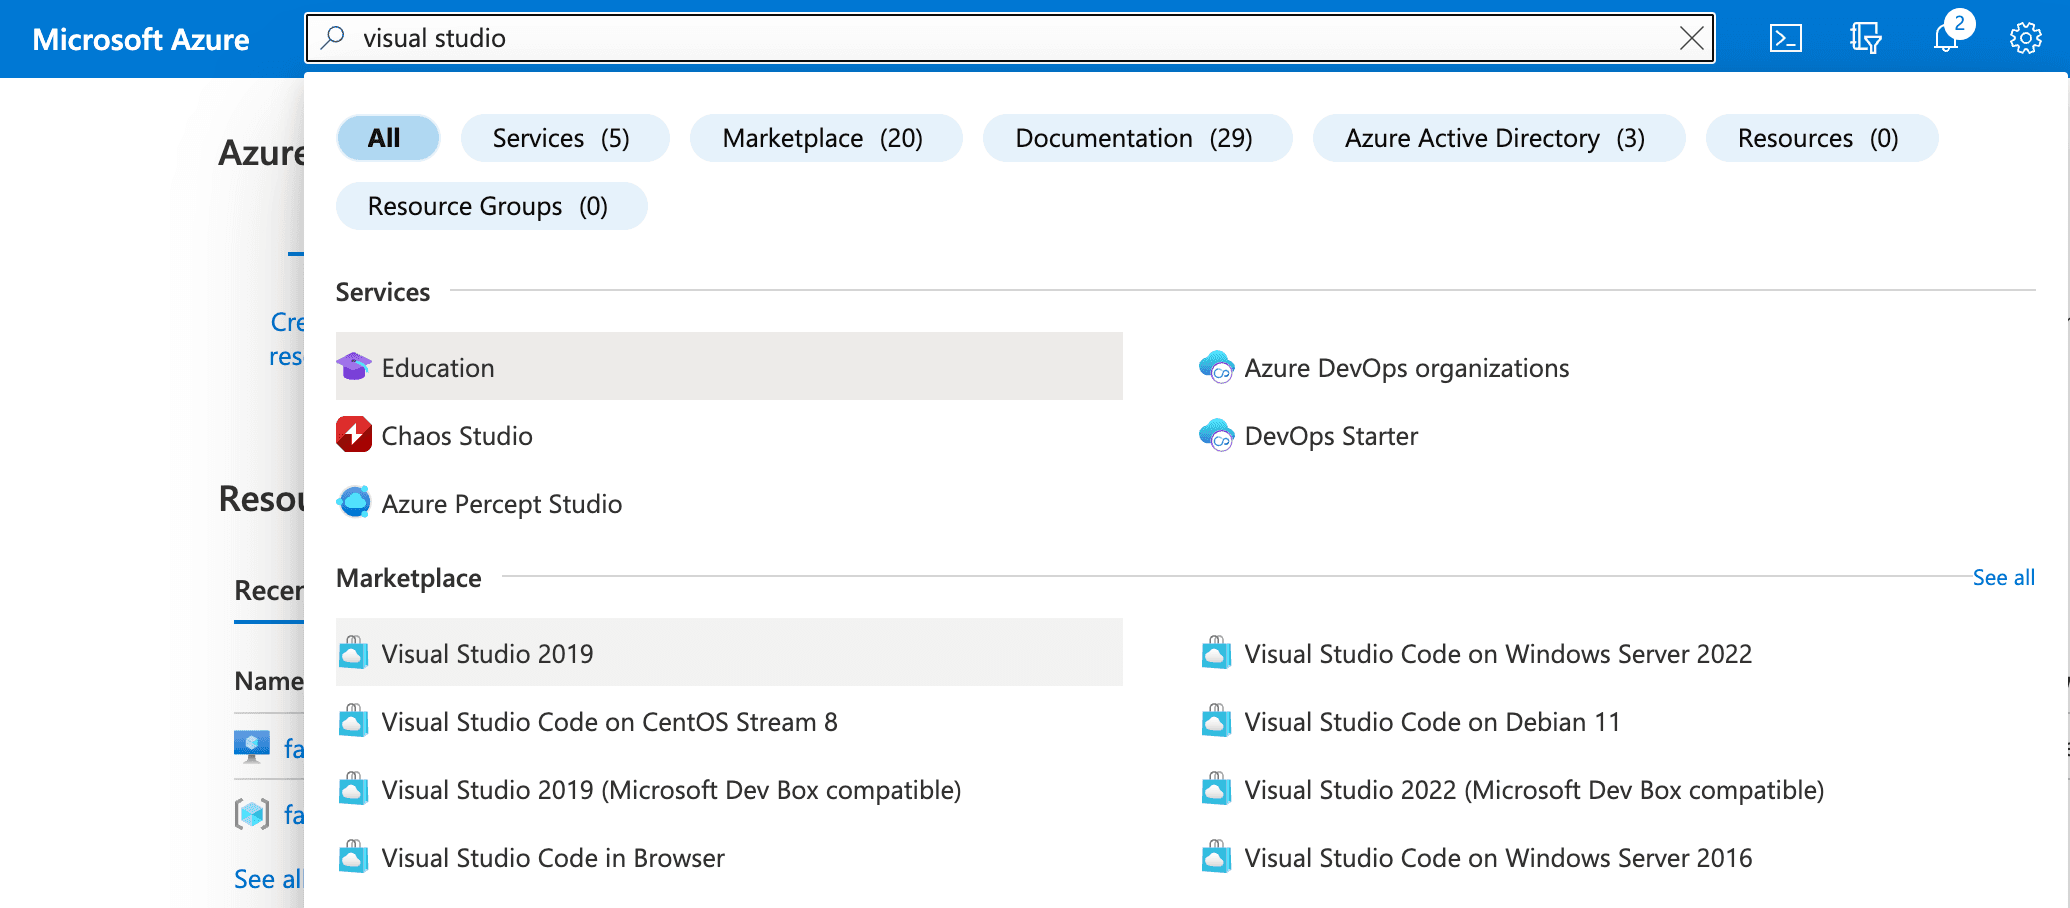Image resolution: width=2070 pixels, height=908 pixels.
Task: Click the Visual Studio Code on CentOS Stream 8 icon
Action: pos(353,721)
